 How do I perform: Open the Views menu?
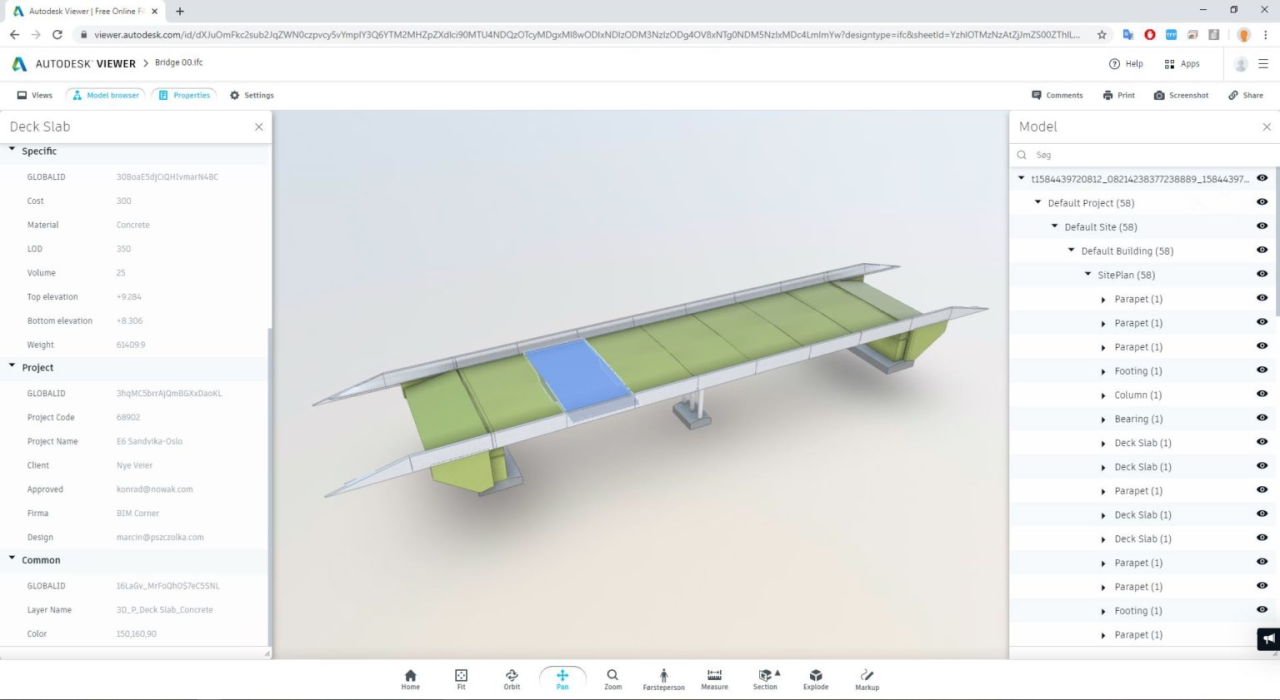(x=34, y=95)
